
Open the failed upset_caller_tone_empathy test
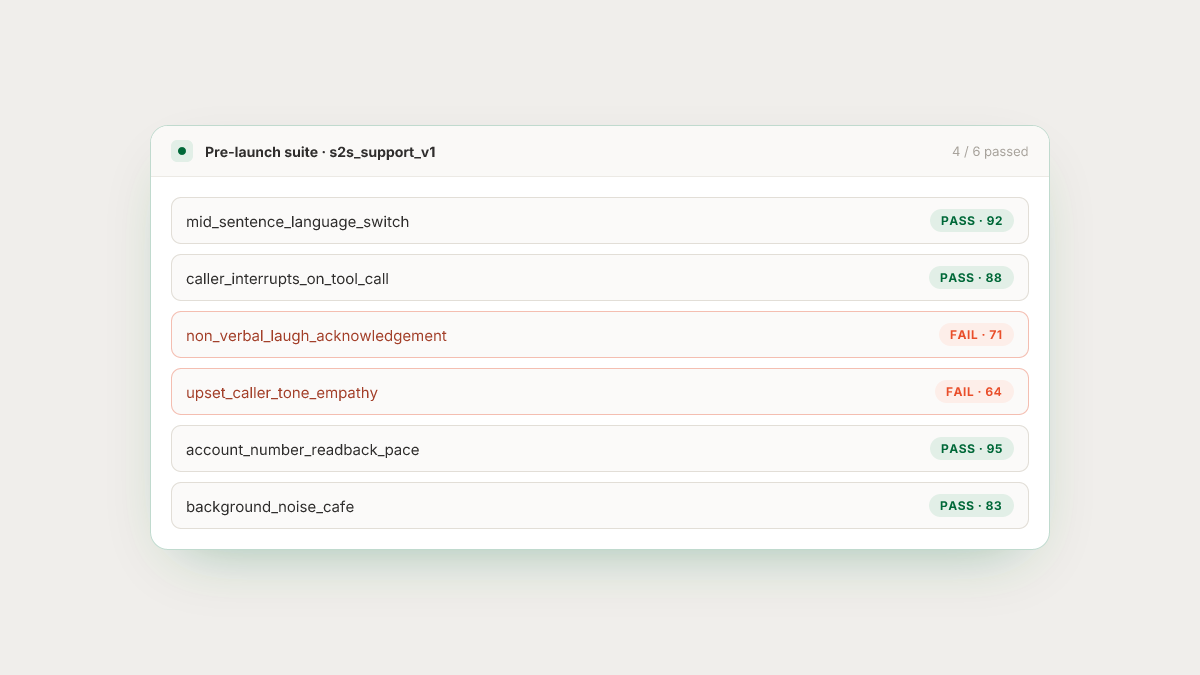(600, 392)
